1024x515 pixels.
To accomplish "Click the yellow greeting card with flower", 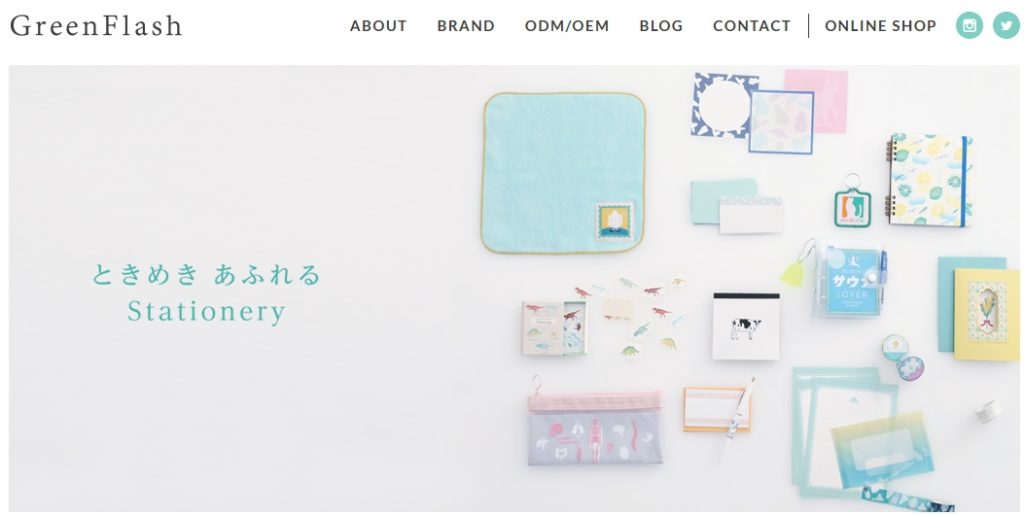I will [986, 315].
